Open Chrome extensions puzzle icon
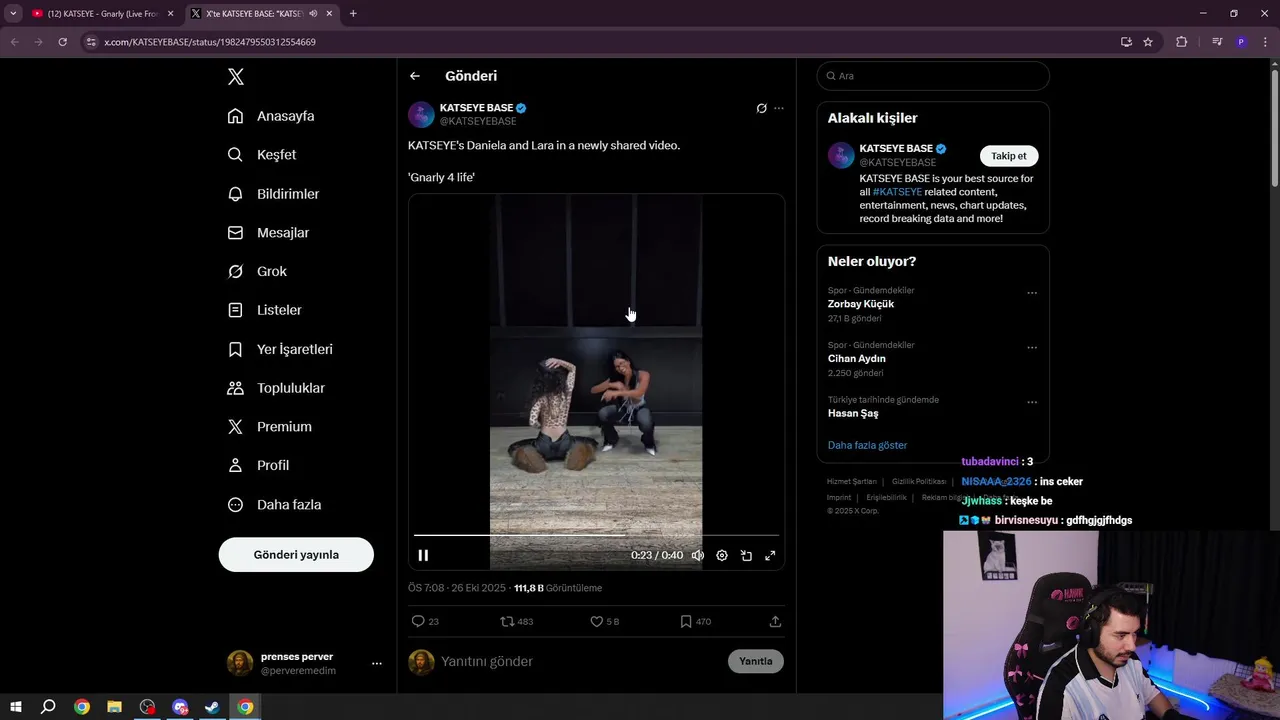1280x720 pixels. coord(1181,42)
